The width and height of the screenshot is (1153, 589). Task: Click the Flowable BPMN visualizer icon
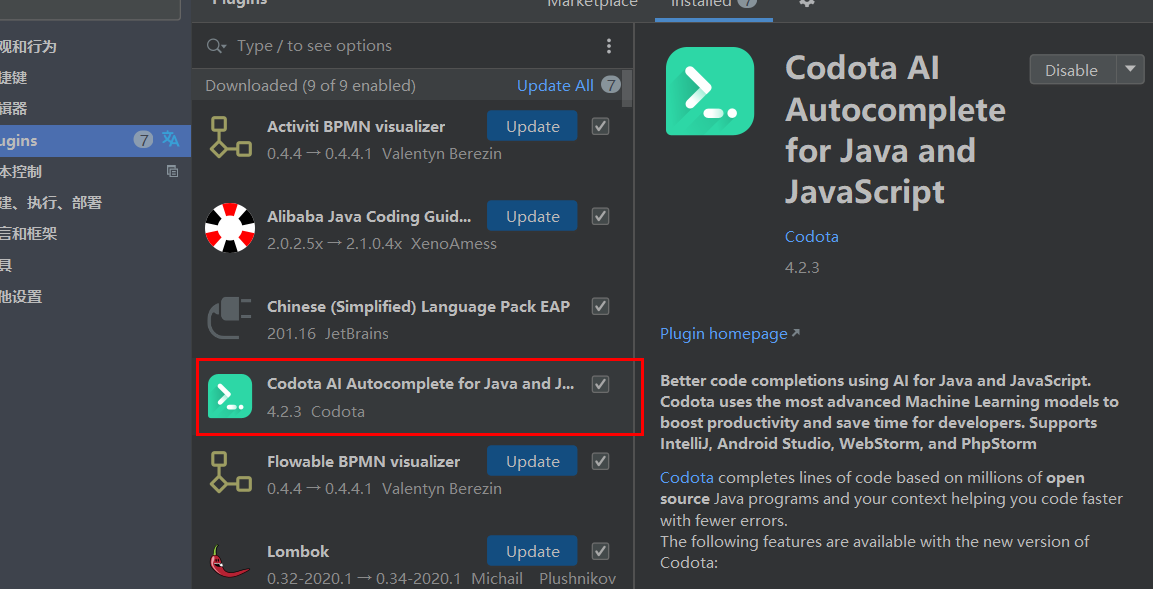(230, 472)
